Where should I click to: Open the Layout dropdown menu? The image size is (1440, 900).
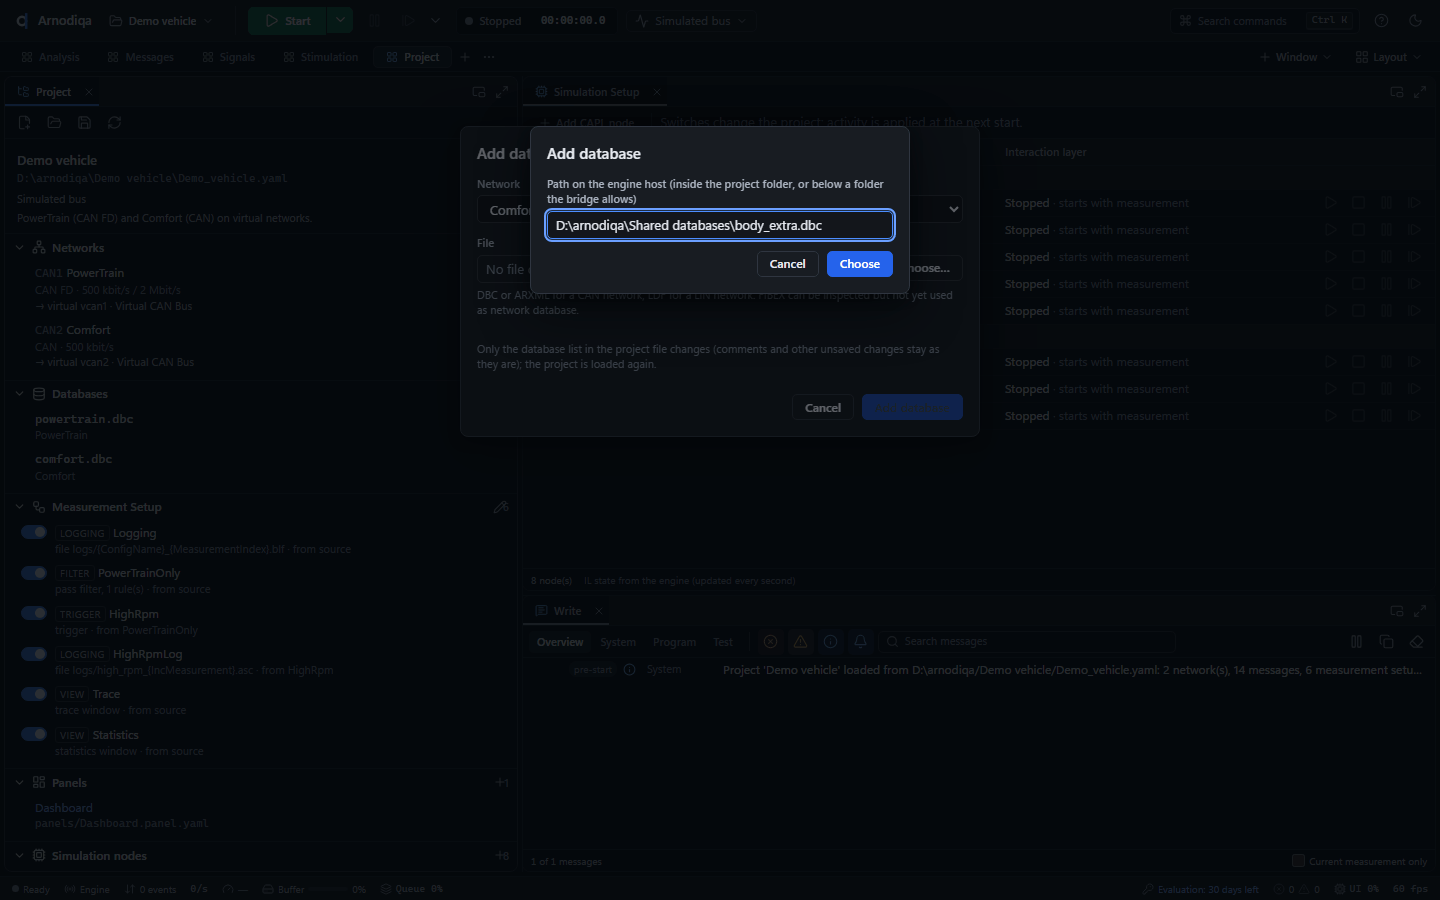[x=1388, y=57]
